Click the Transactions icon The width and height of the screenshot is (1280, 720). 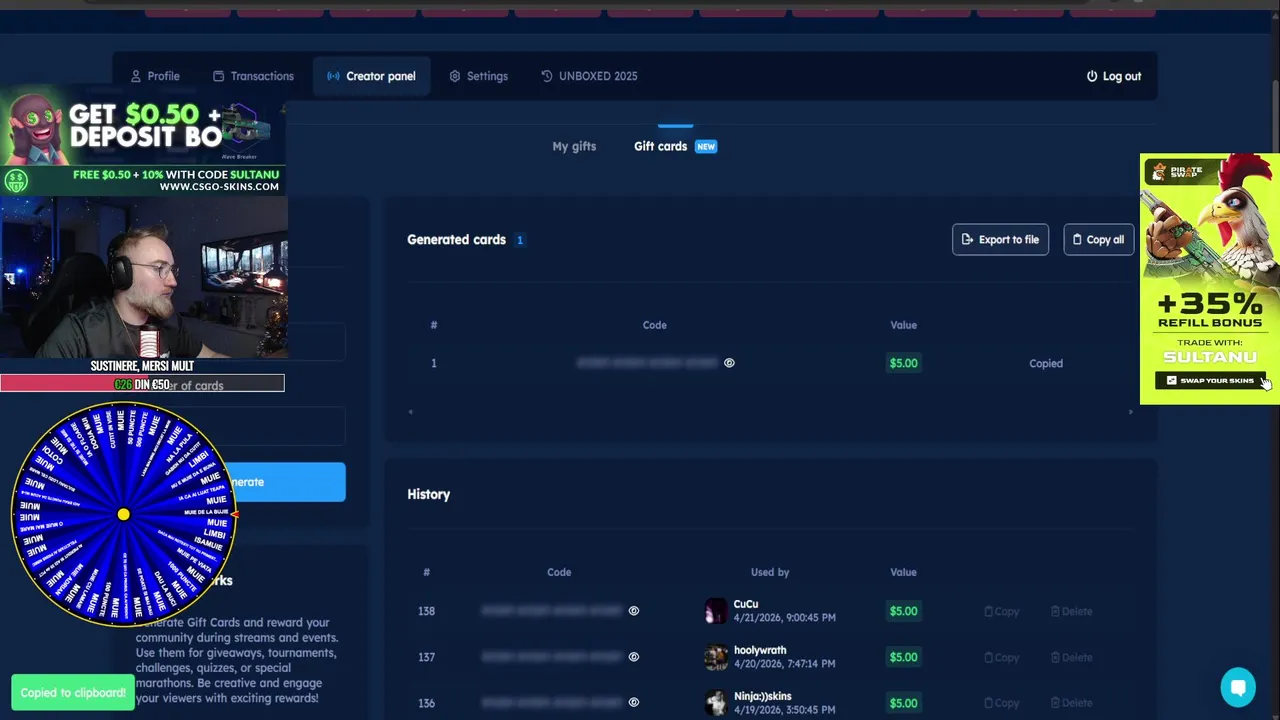pyautogui.click(x=218, y=76)
